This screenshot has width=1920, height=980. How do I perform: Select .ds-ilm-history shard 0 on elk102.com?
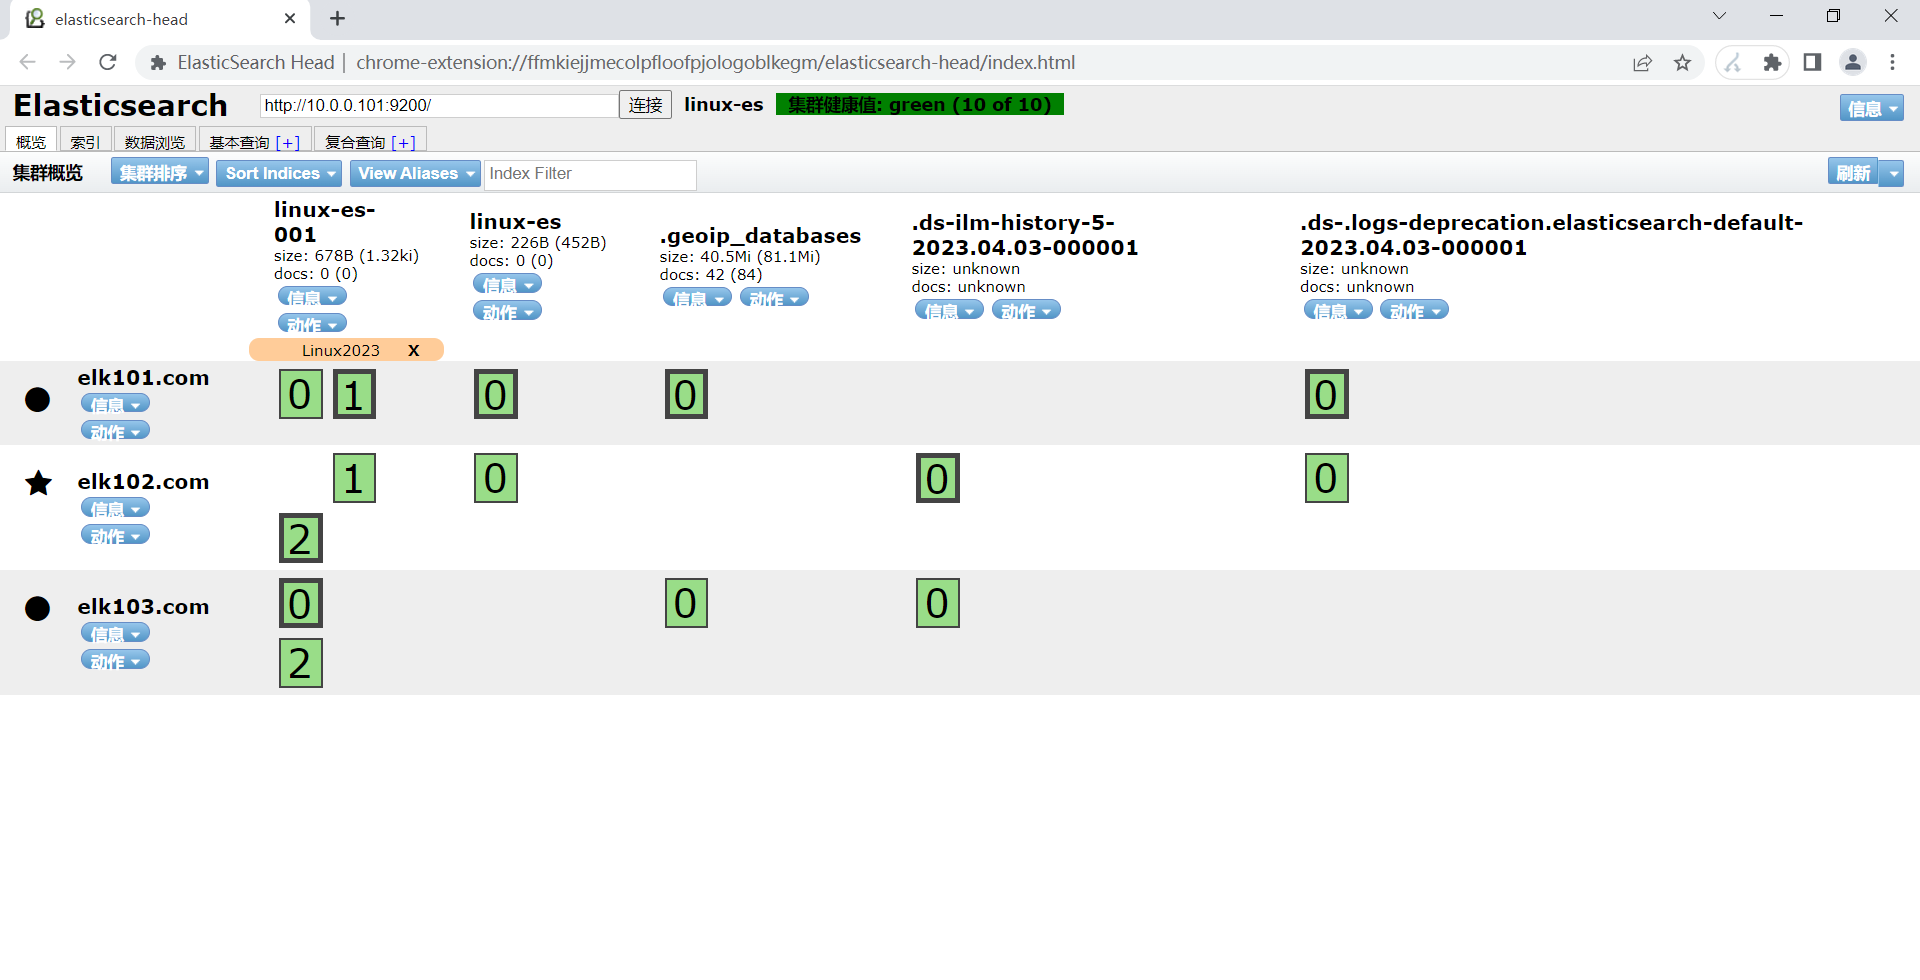coord(938,478)
